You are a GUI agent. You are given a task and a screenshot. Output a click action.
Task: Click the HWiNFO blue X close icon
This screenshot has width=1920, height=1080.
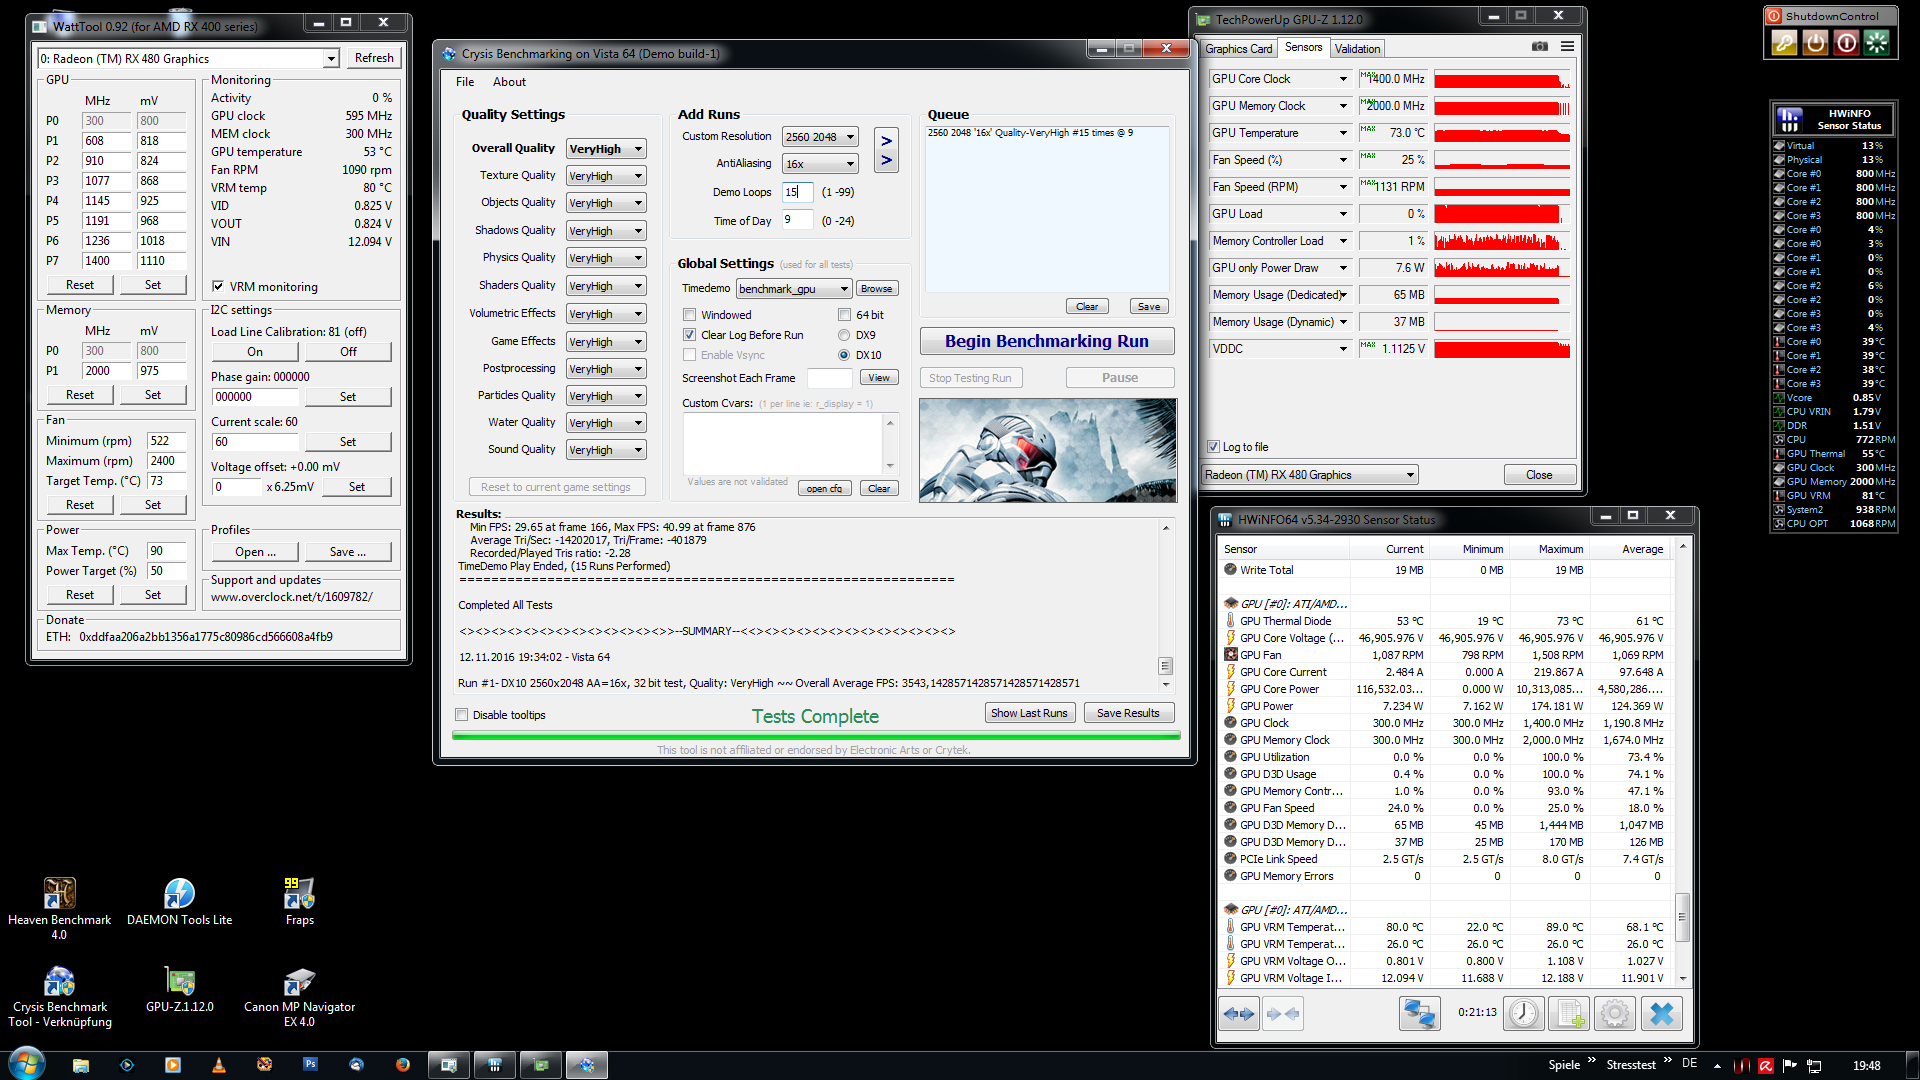[x=1661, y=1014]
